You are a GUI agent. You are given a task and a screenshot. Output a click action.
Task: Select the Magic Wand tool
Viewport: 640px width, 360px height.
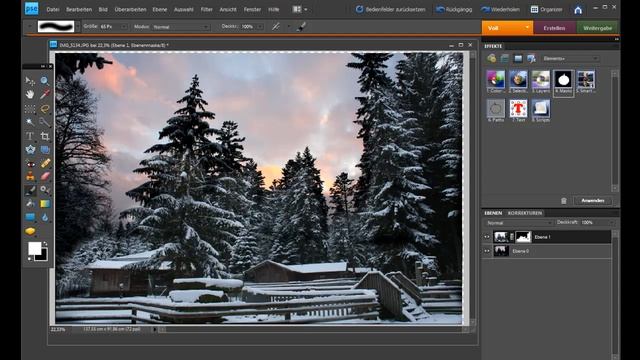[x=30, y=122]
